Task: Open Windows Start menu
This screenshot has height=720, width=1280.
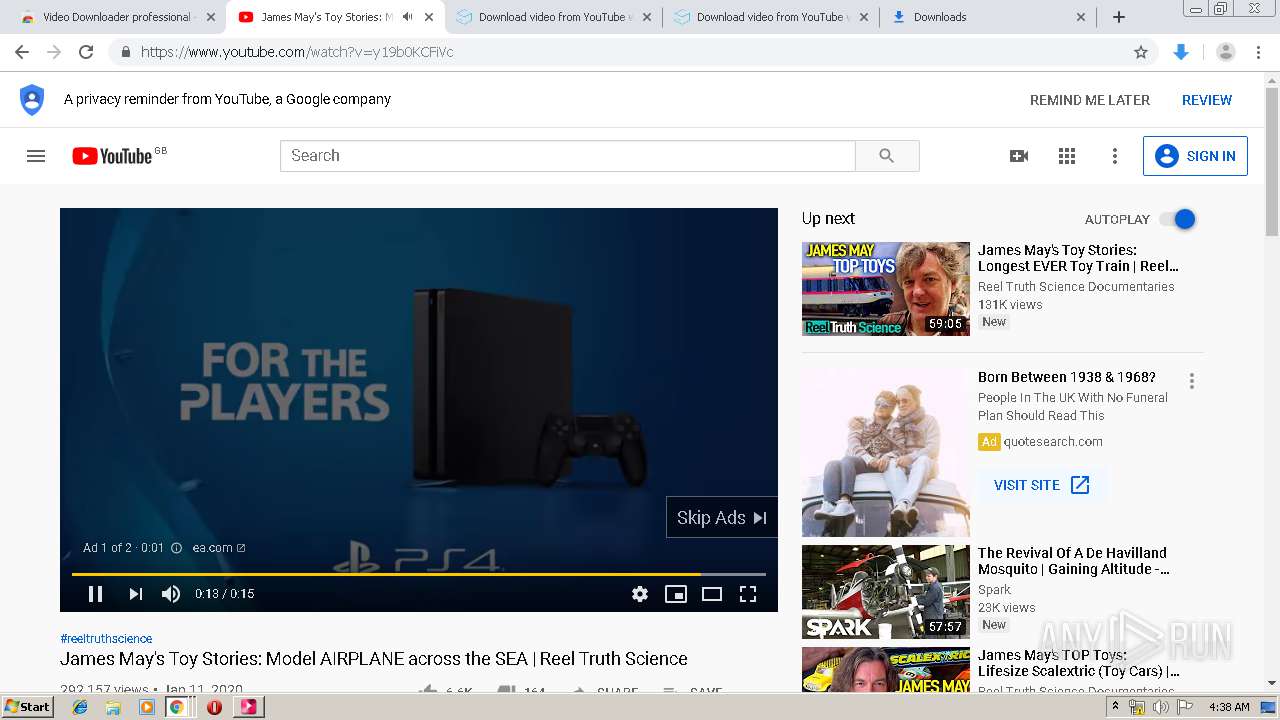Action: point(28,707)
